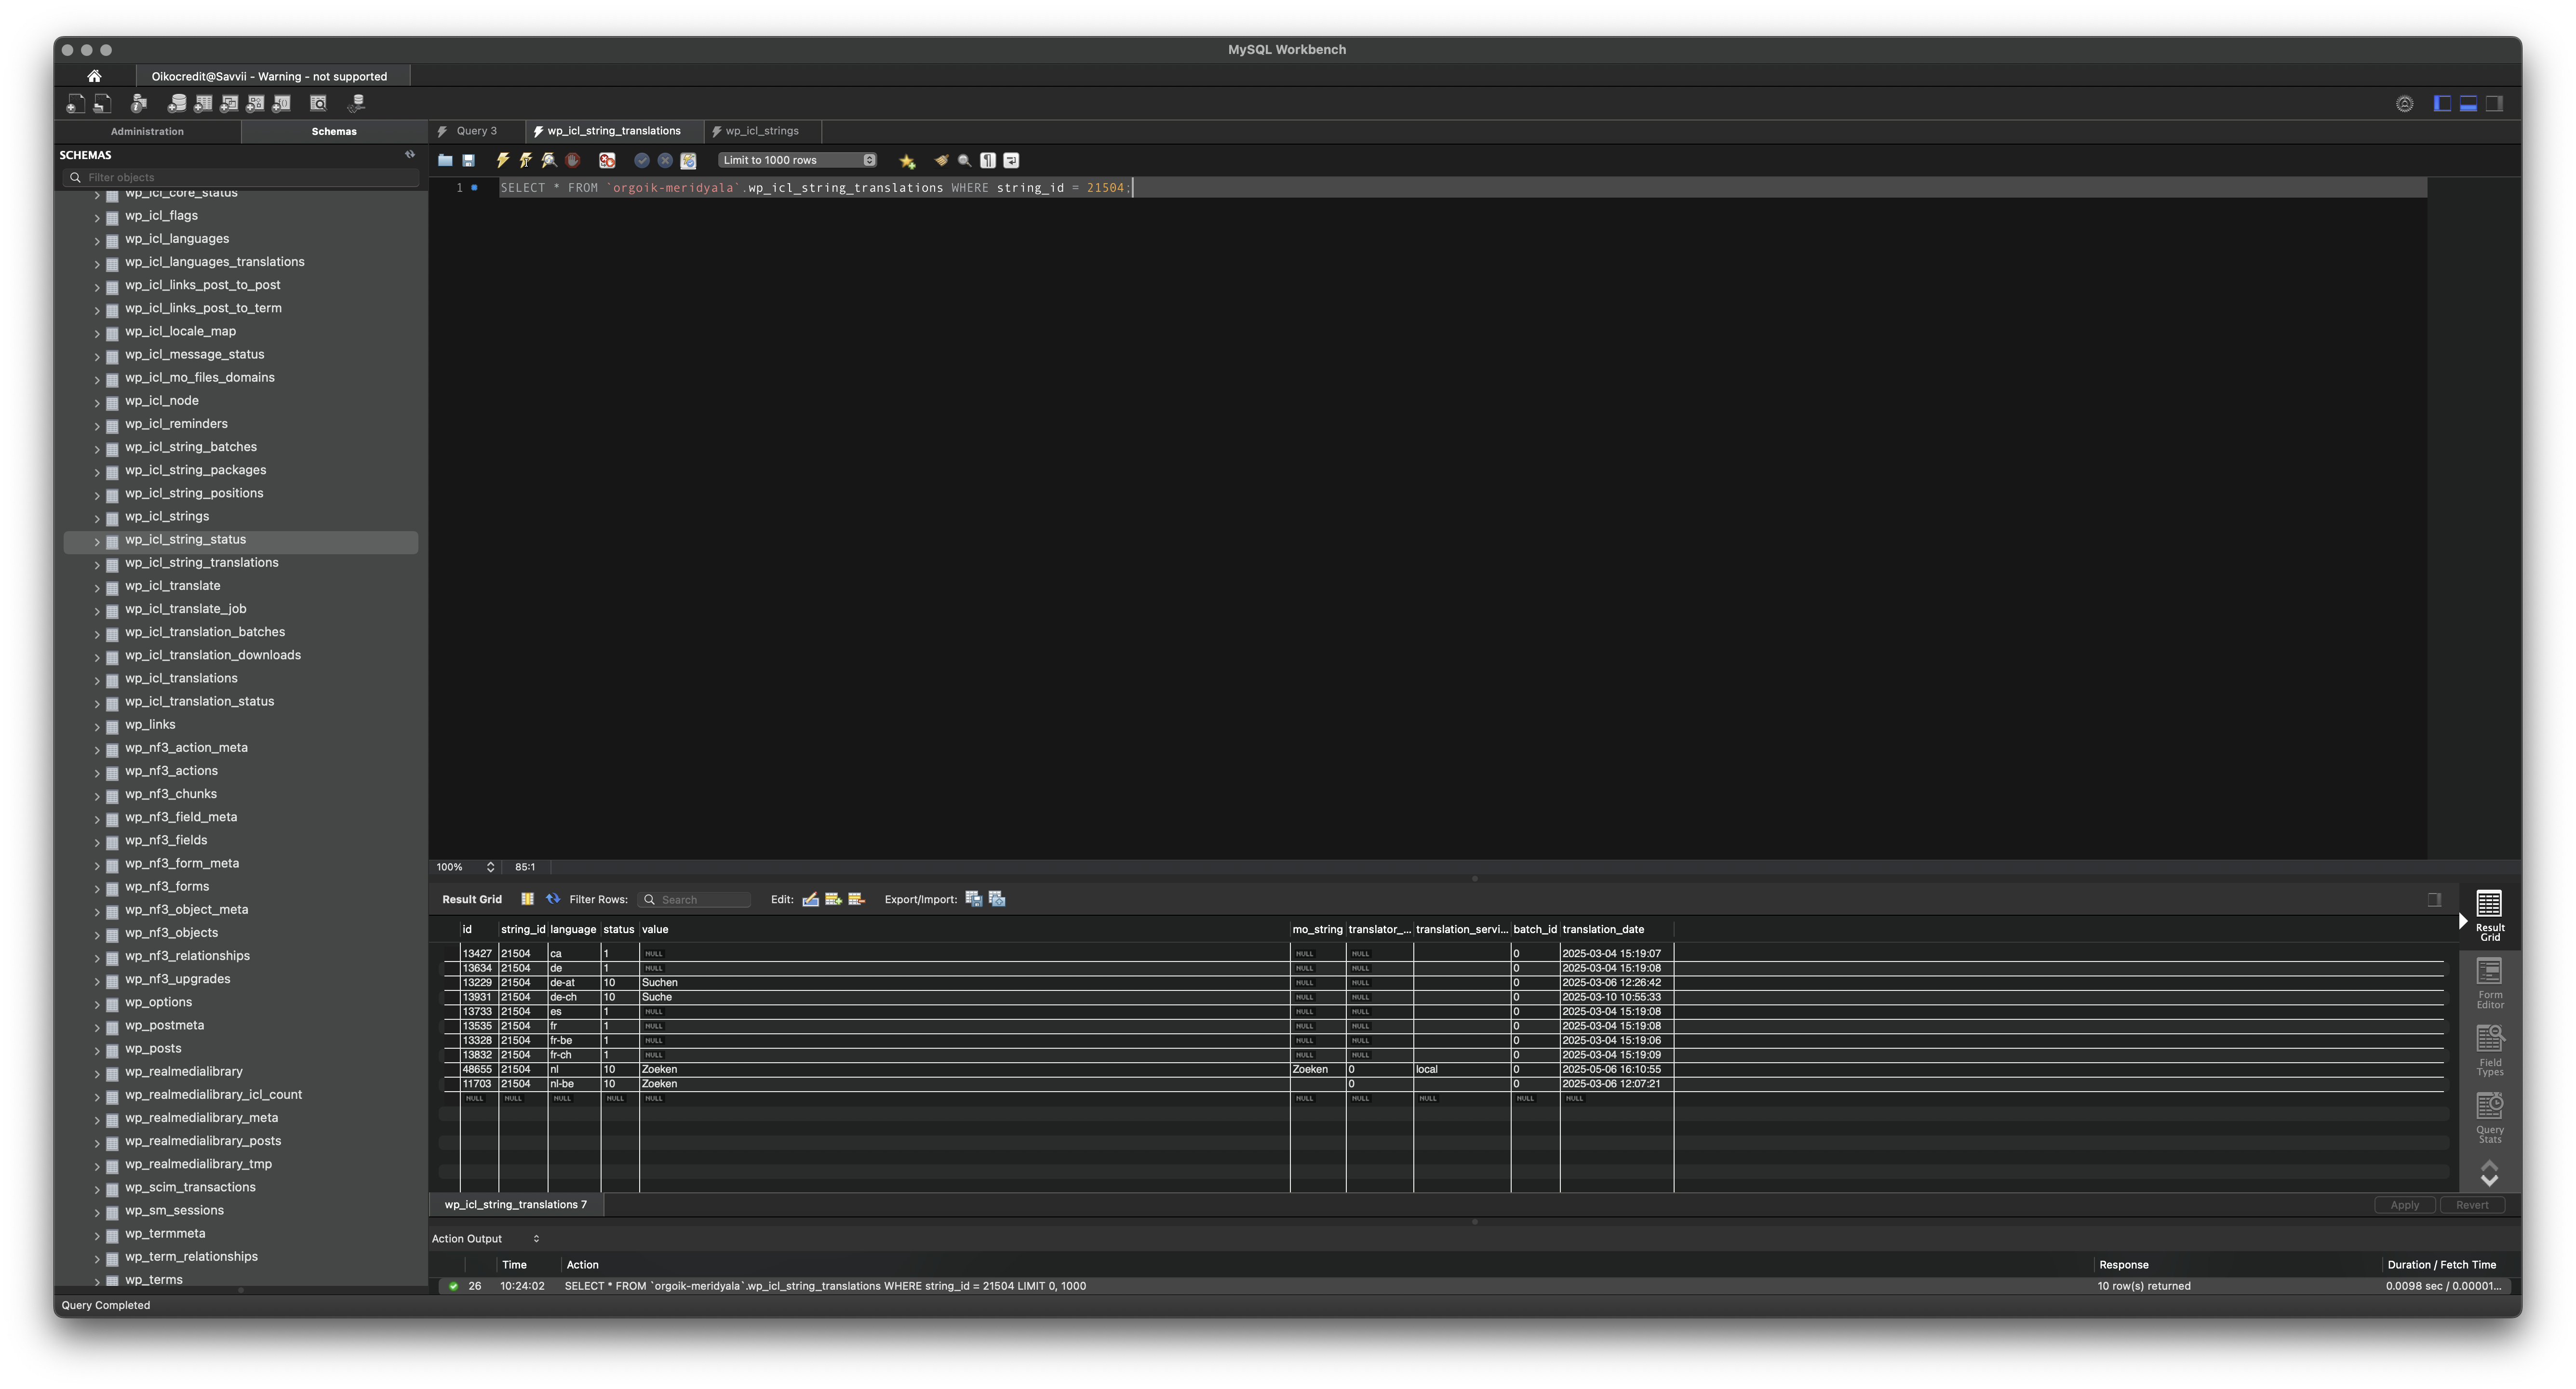Save the script to file

[468, 160]
